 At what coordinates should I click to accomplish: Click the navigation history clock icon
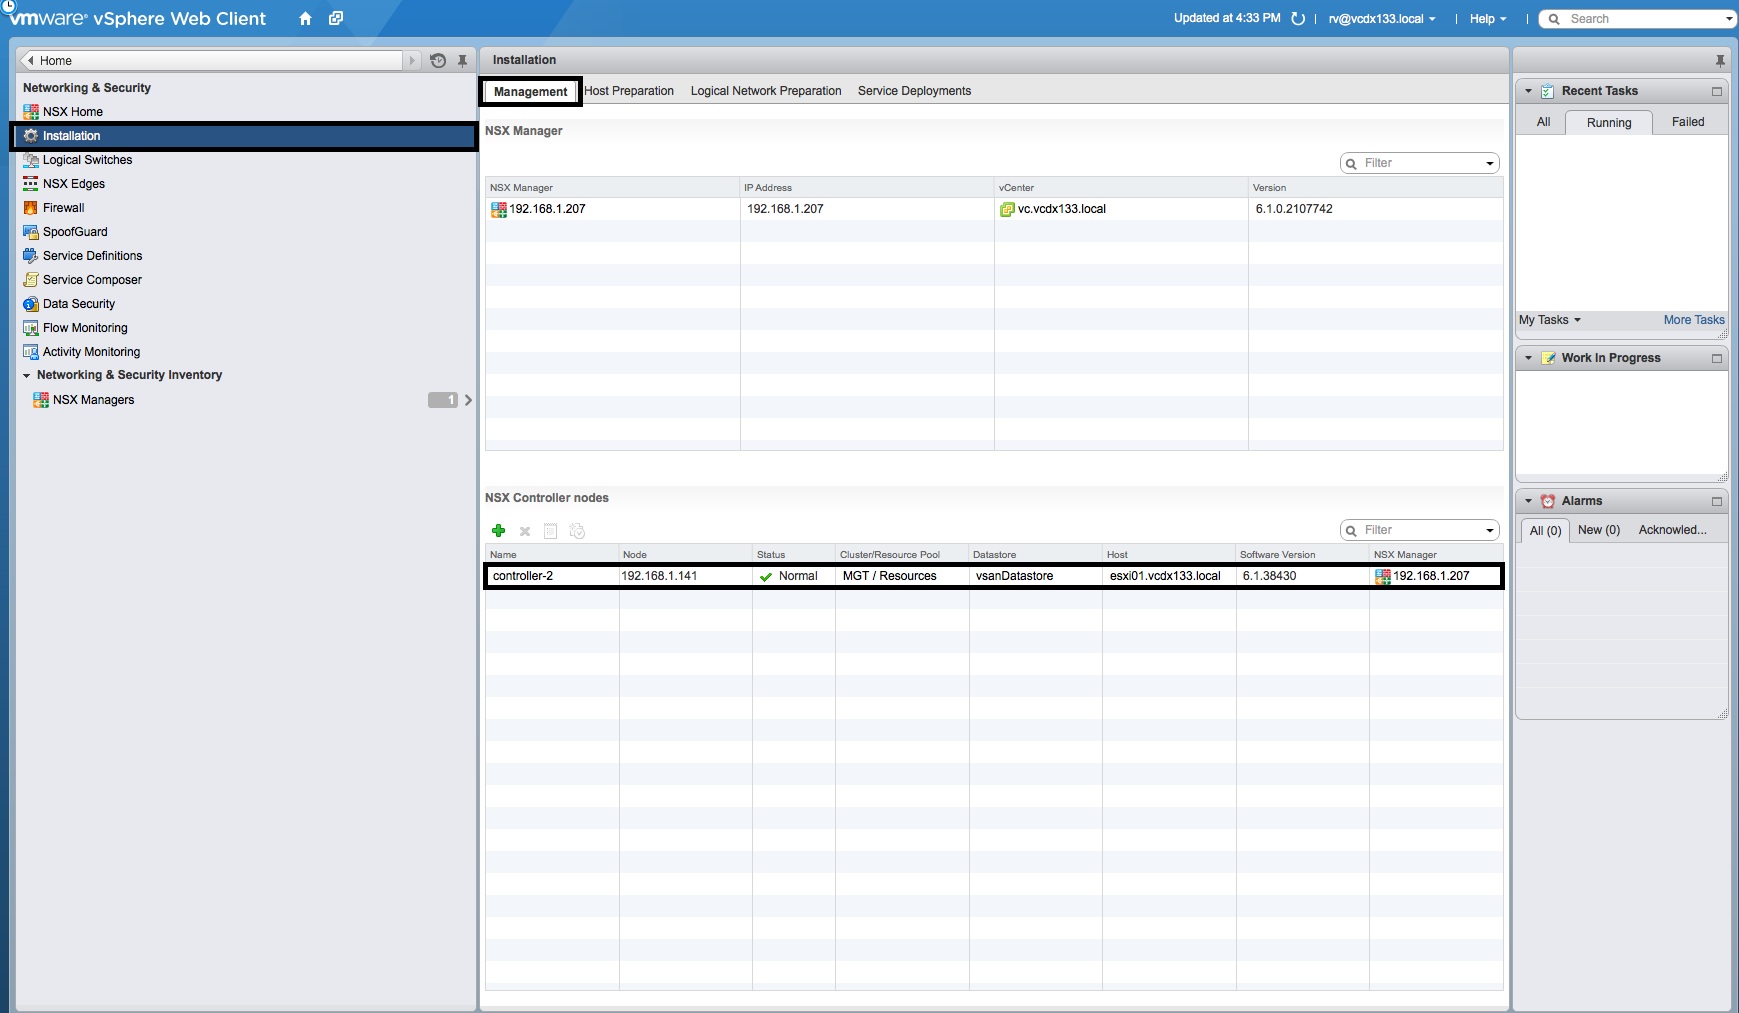(438, 60)
